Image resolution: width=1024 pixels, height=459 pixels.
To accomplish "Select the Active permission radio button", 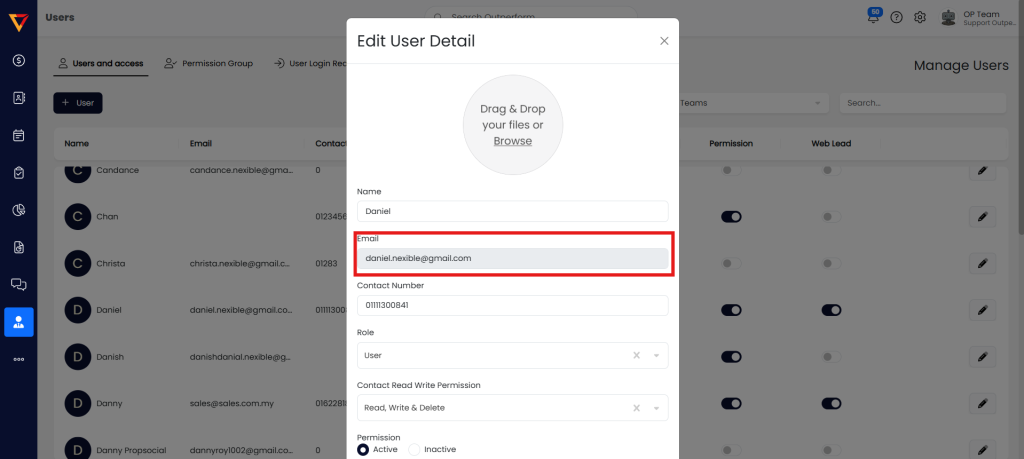I will pyautogui.click(x=363, y=449).
